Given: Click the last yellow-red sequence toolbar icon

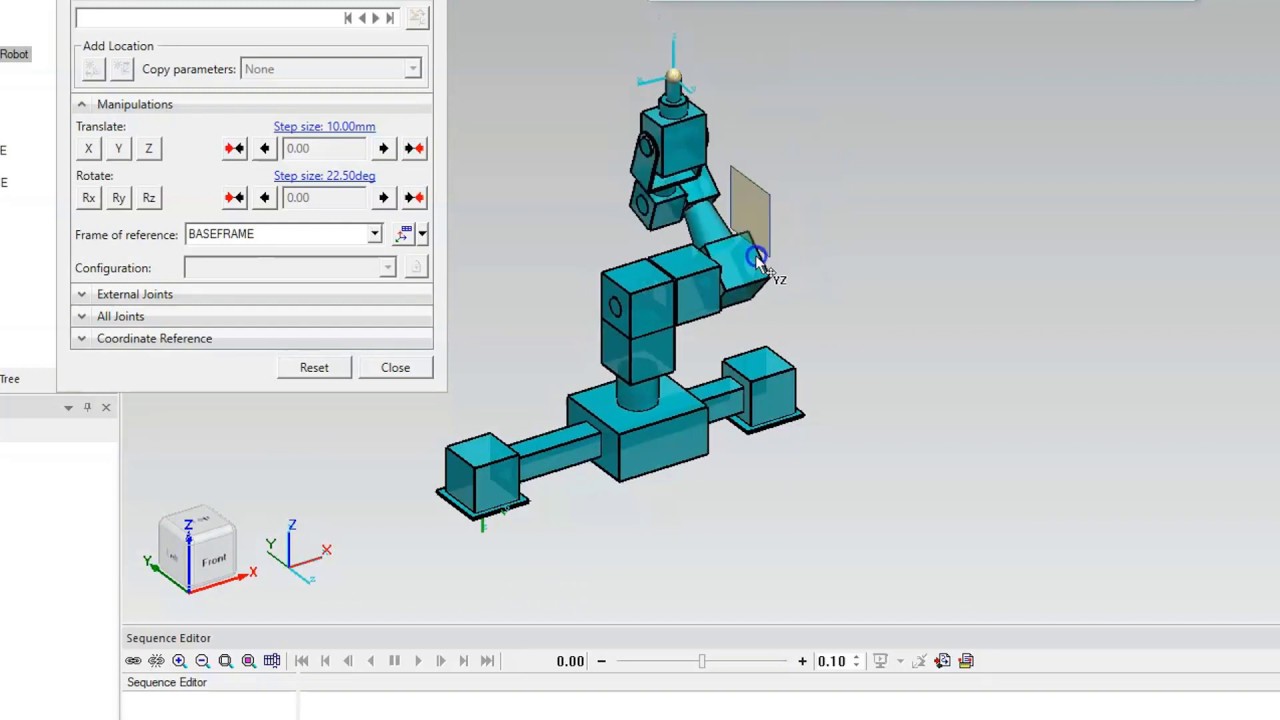Looking at the screenshot, I should click(966, 661).
